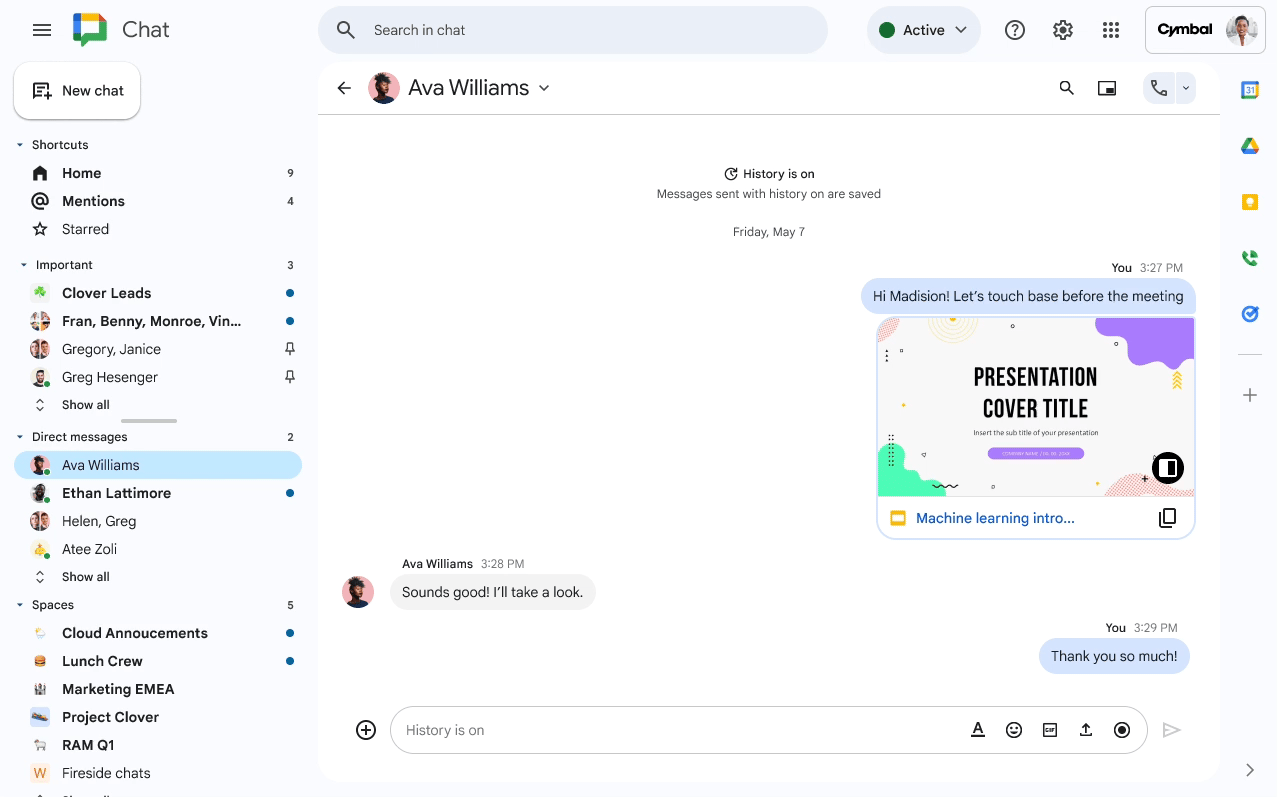Go to the Mentions section
This screenshot has height=797, width=1278.
click(x=93, y=200)
